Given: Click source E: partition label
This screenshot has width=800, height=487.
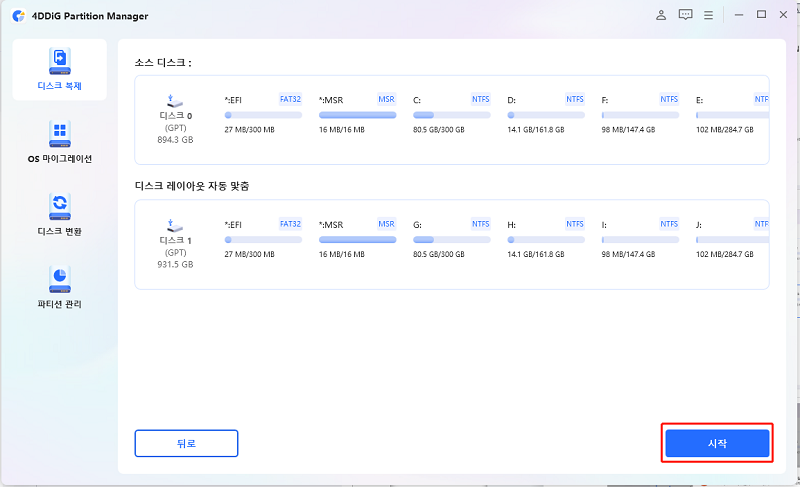Looking at the screenshot, I should 699,100.
